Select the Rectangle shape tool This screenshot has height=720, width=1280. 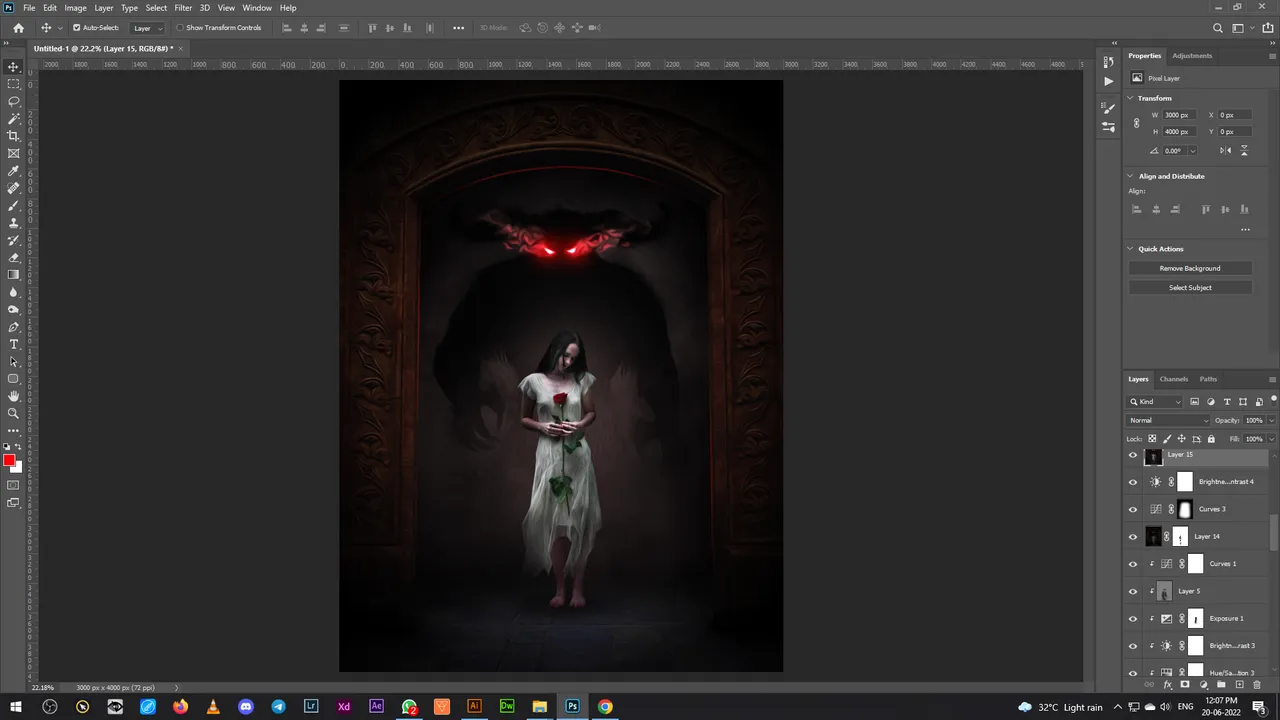(x=14, y=379)
